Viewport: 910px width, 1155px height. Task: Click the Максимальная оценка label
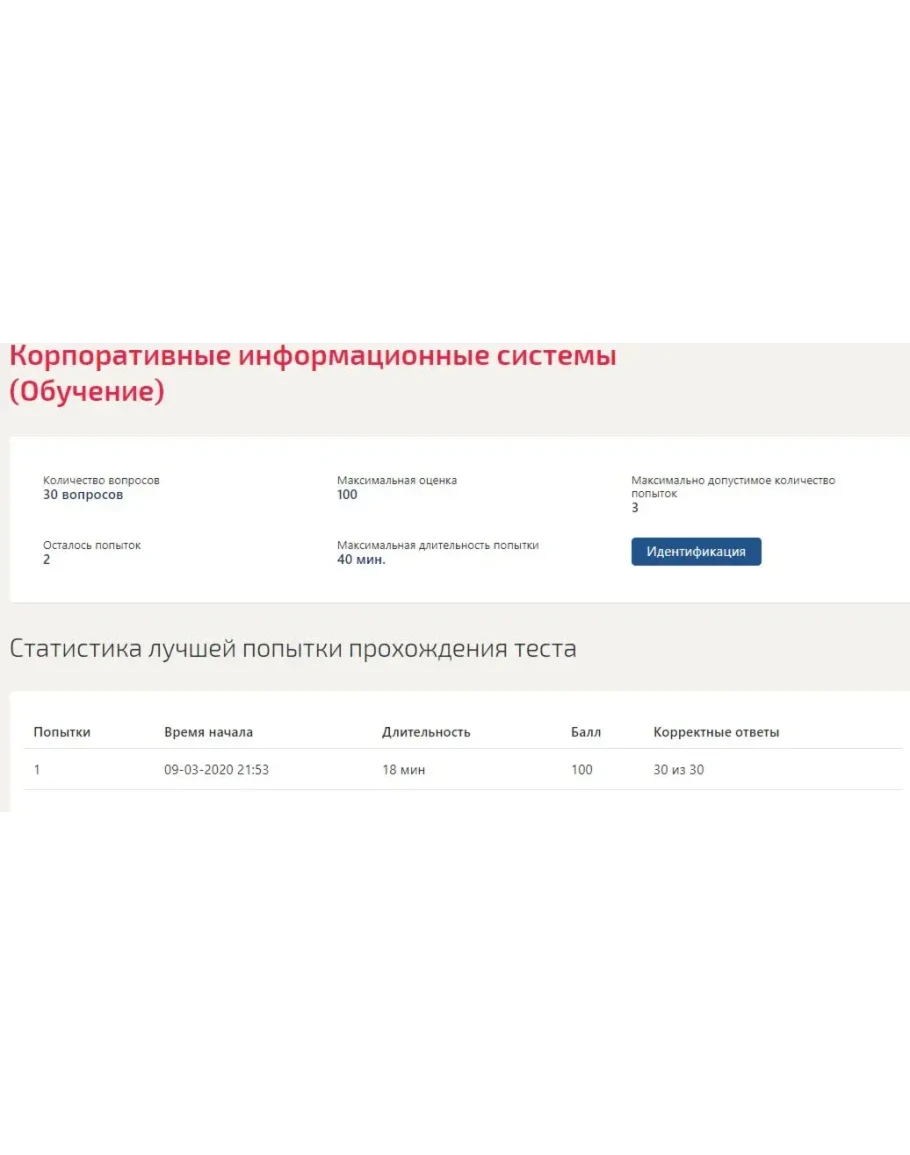[396, 480]
